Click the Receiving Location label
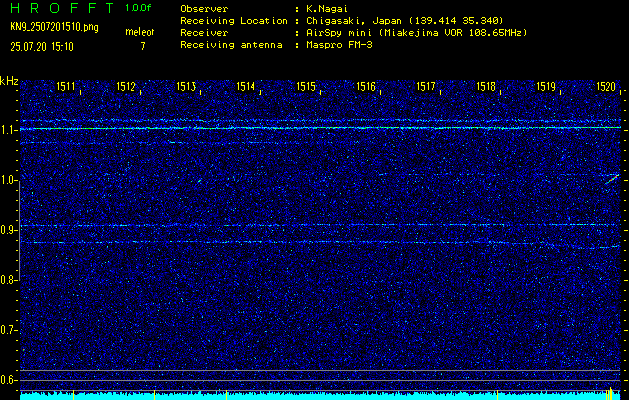 coord(234,20)
